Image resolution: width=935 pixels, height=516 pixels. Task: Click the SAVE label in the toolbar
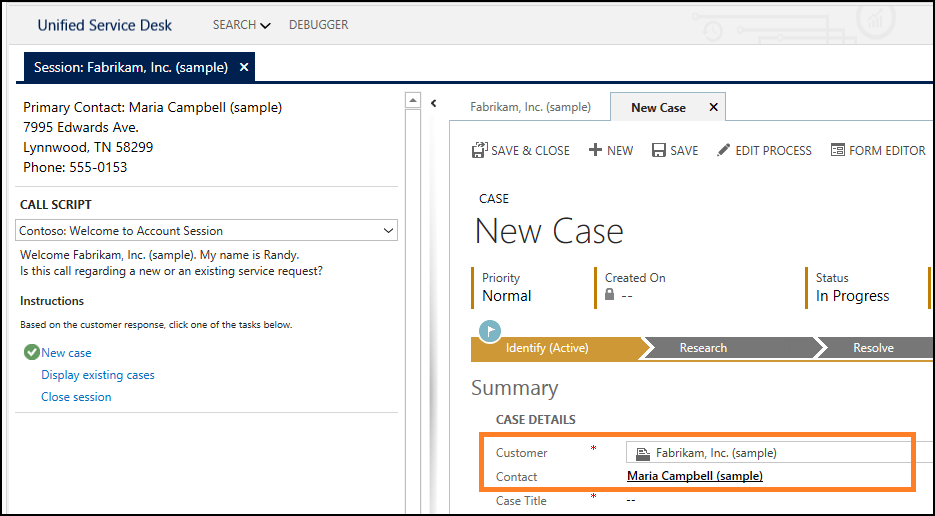pyautogui.click(x=684, y=151)
